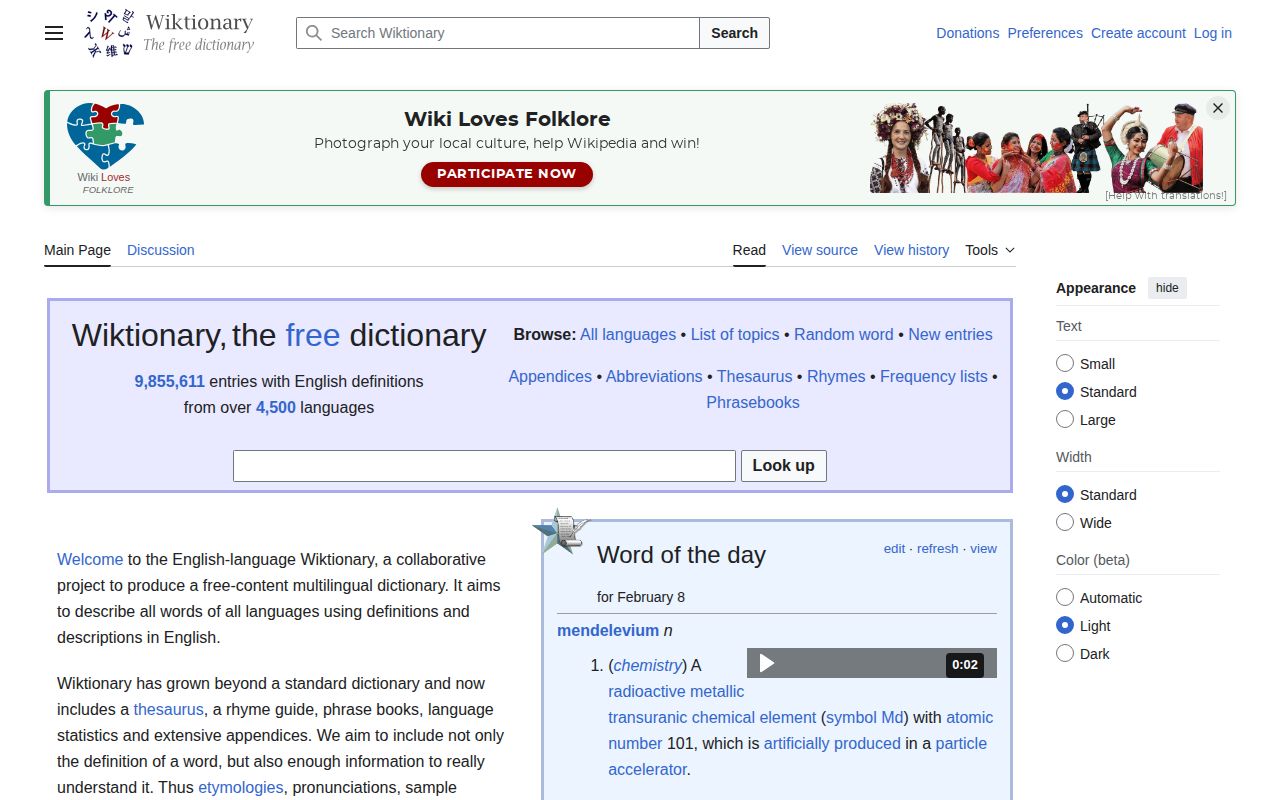Open the hamburger navigation menu

[x=53, y=33]
